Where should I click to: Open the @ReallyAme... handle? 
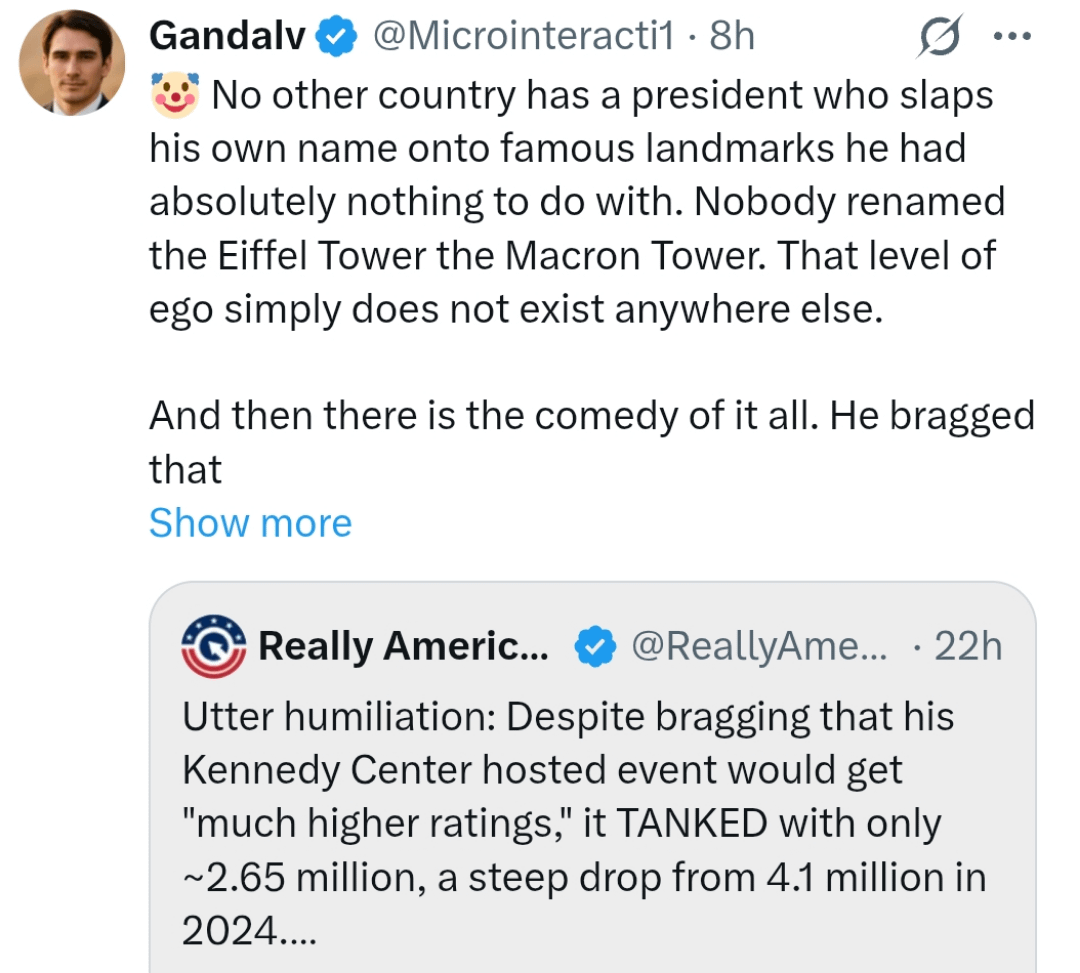[760, 647]
